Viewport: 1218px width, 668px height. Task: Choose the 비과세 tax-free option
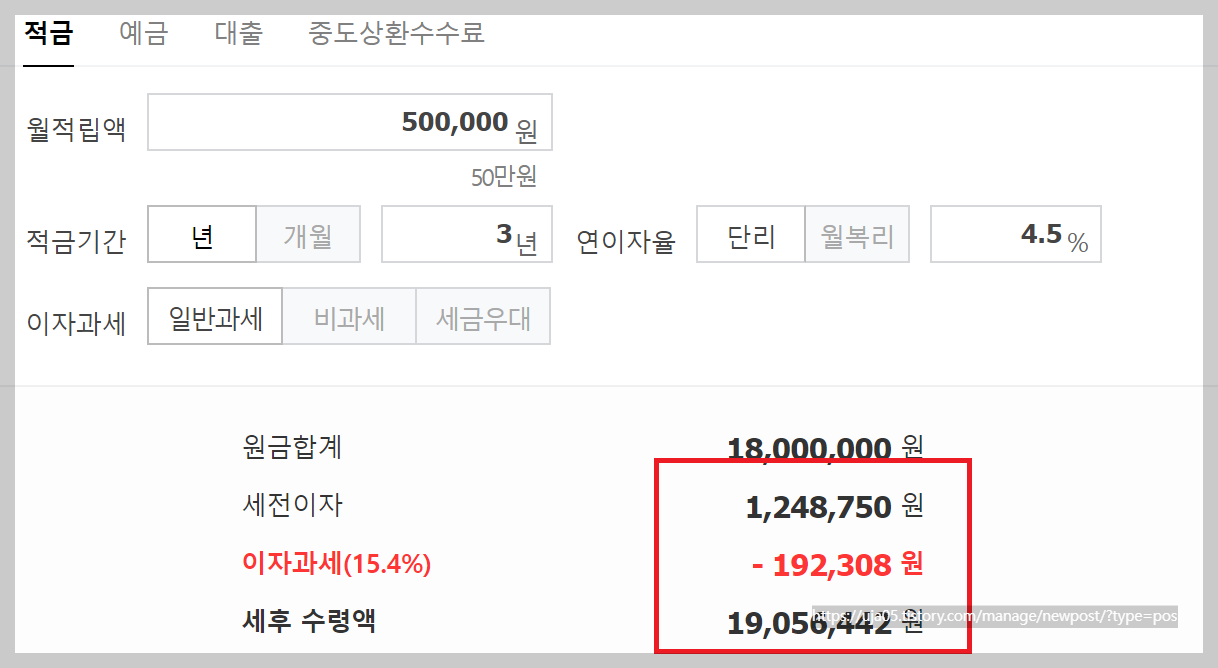(x=349, y=316)
